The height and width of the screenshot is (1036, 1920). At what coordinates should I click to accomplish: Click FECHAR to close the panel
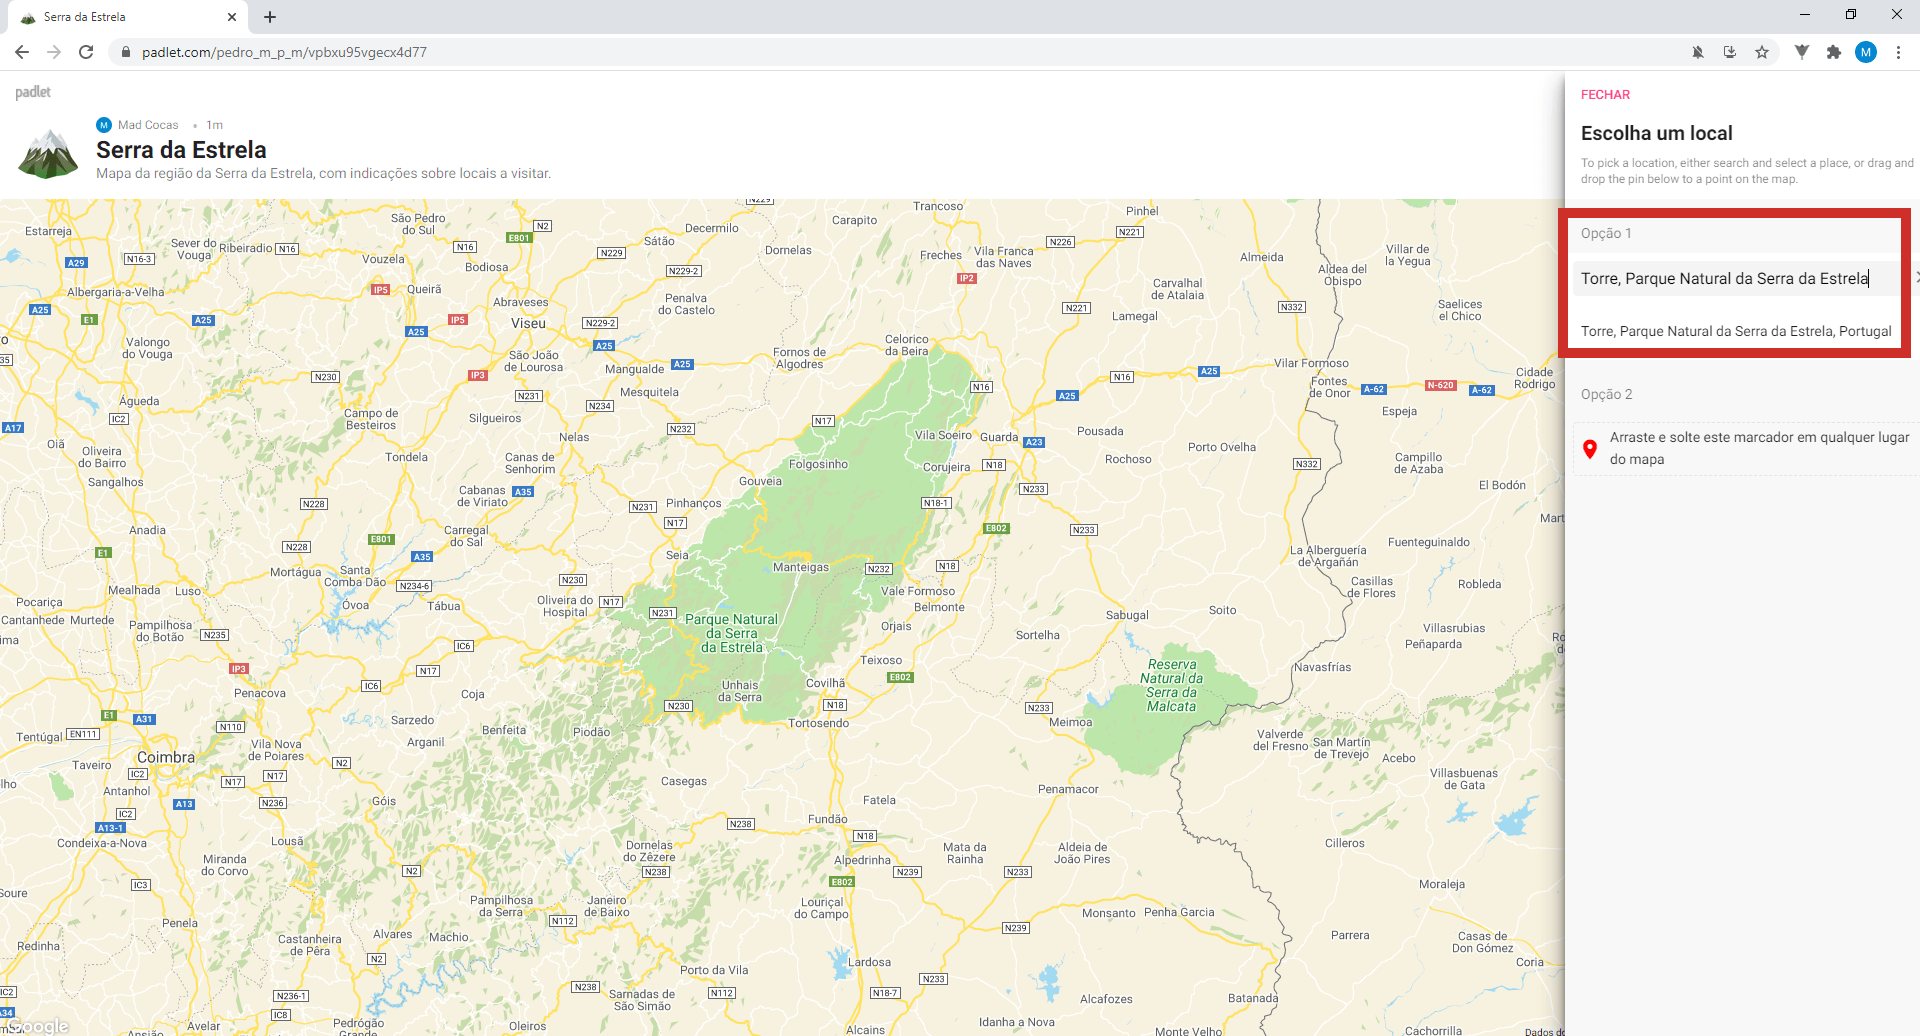coord(1605,95)
